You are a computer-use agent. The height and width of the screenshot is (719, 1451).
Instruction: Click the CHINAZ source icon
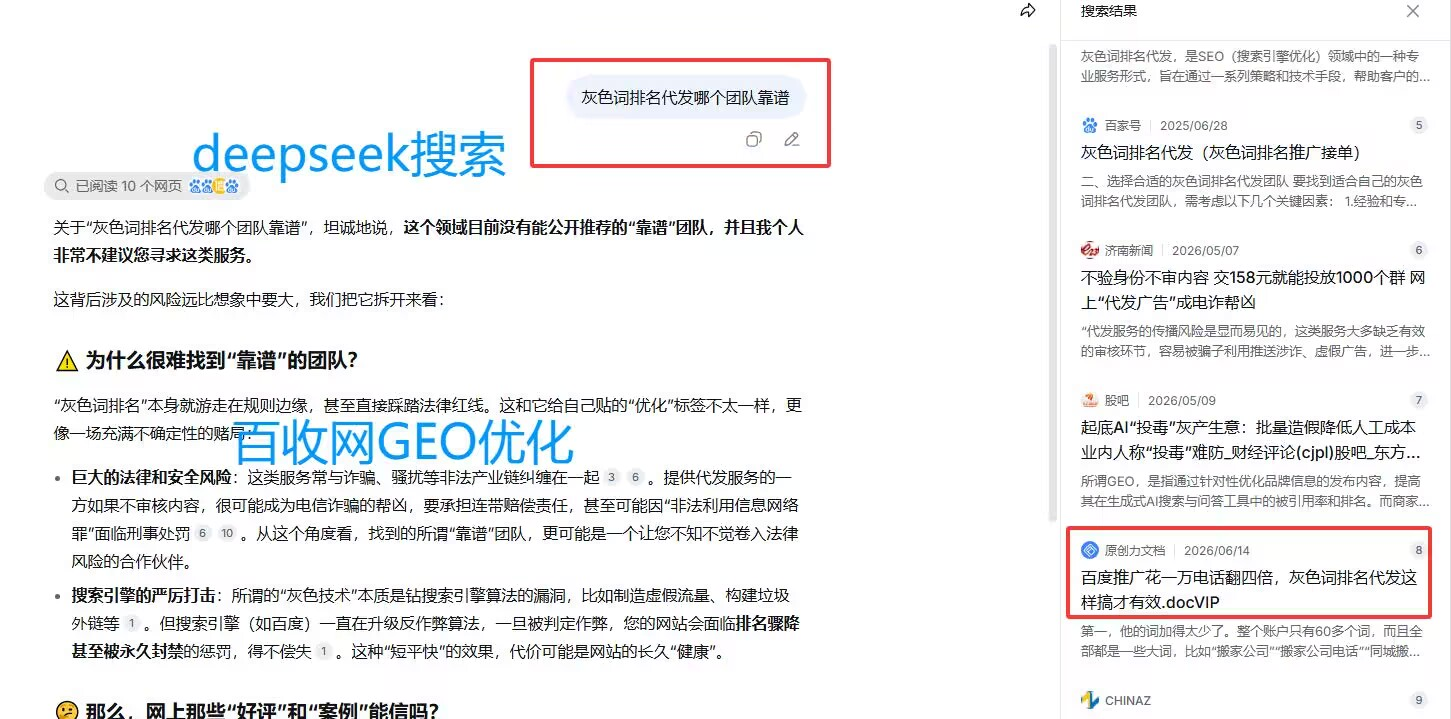click(x=1090, y=700)
